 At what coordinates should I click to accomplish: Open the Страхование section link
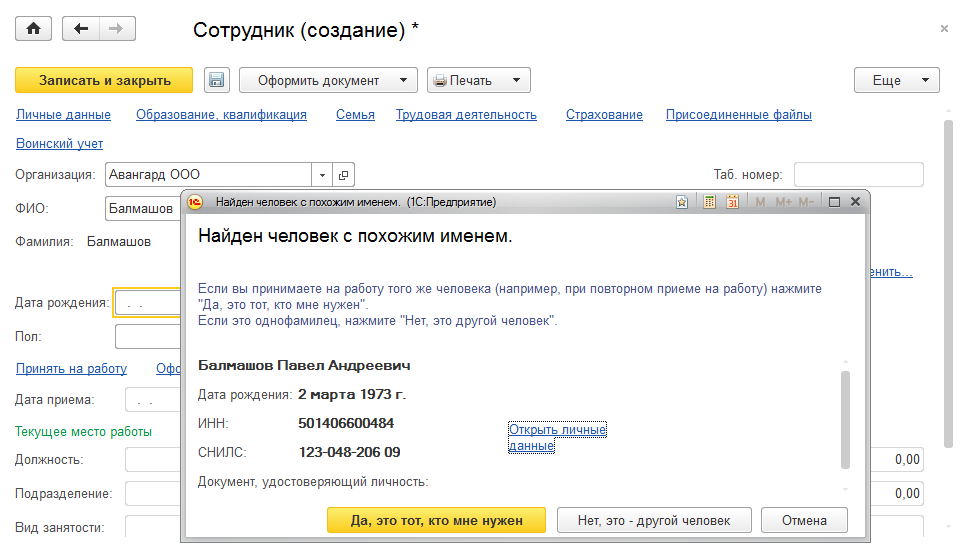coord(604,115)
